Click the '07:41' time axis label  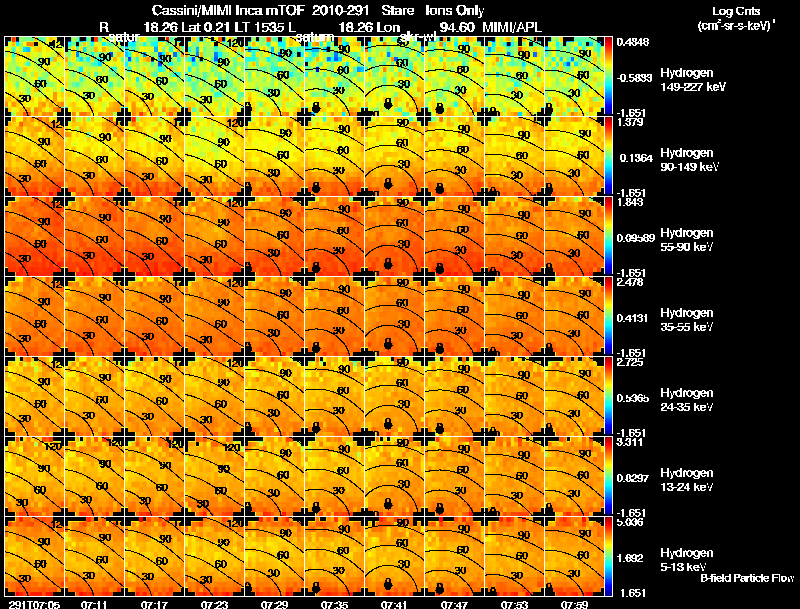point(395,604)
